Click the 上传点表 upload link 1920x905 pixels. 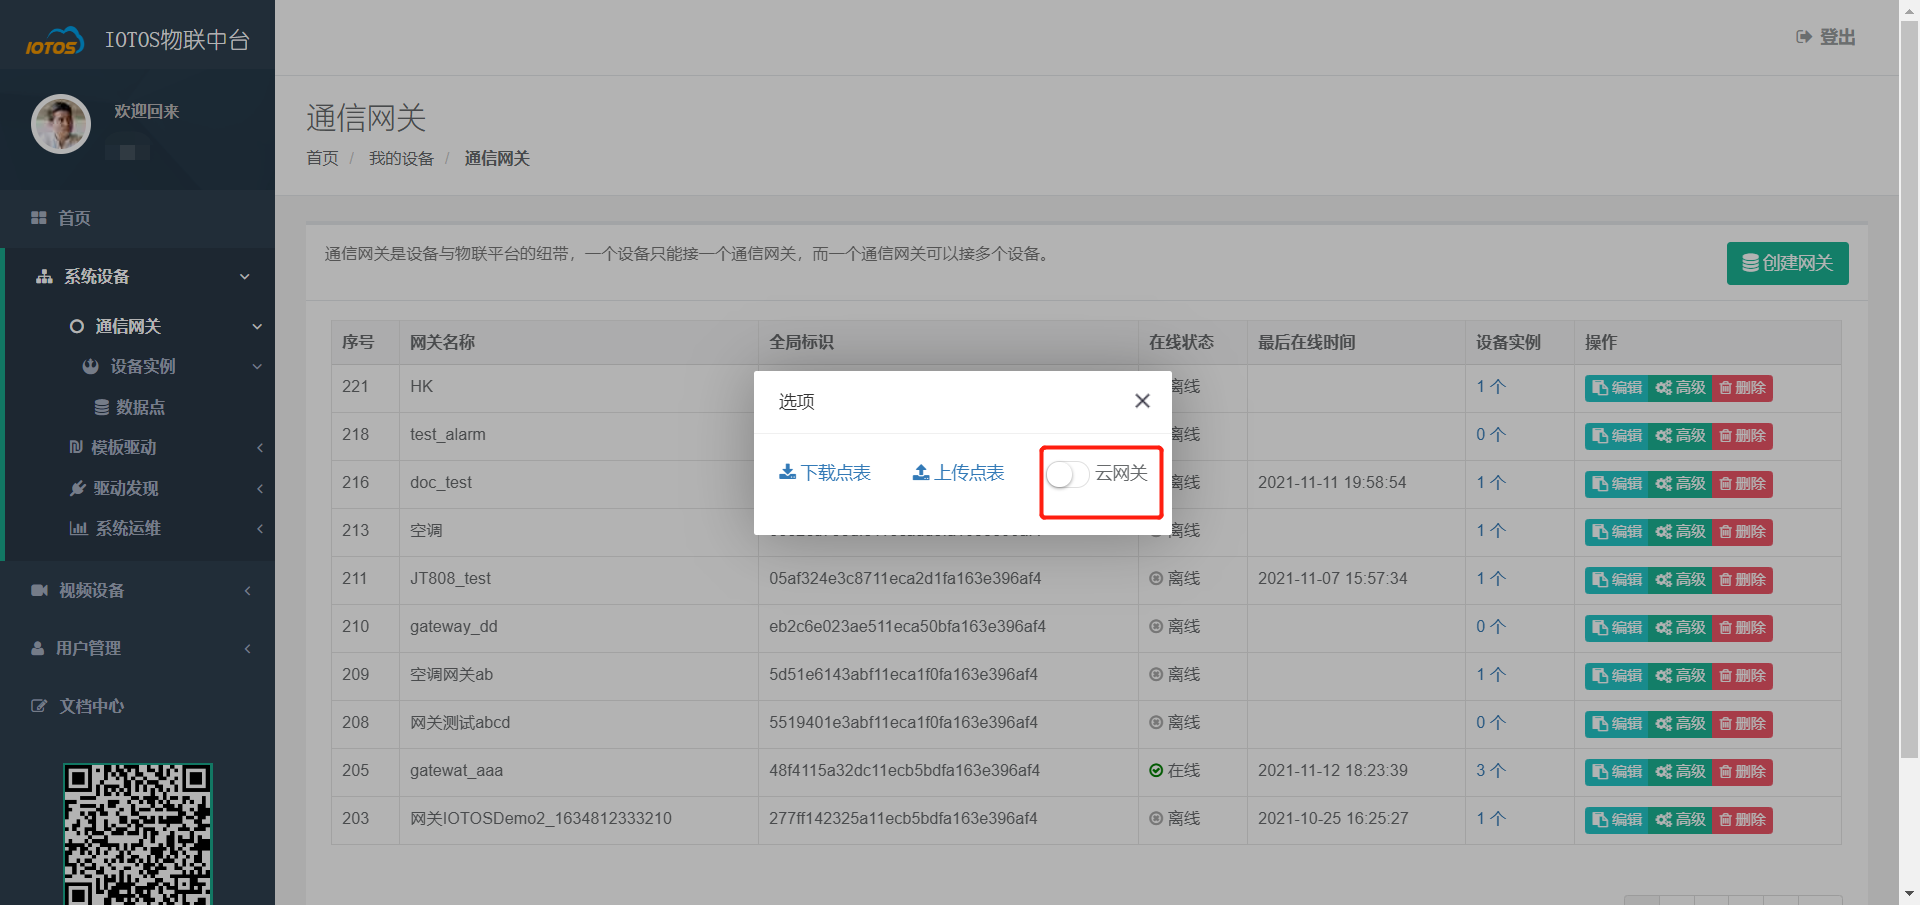point(958,473)
